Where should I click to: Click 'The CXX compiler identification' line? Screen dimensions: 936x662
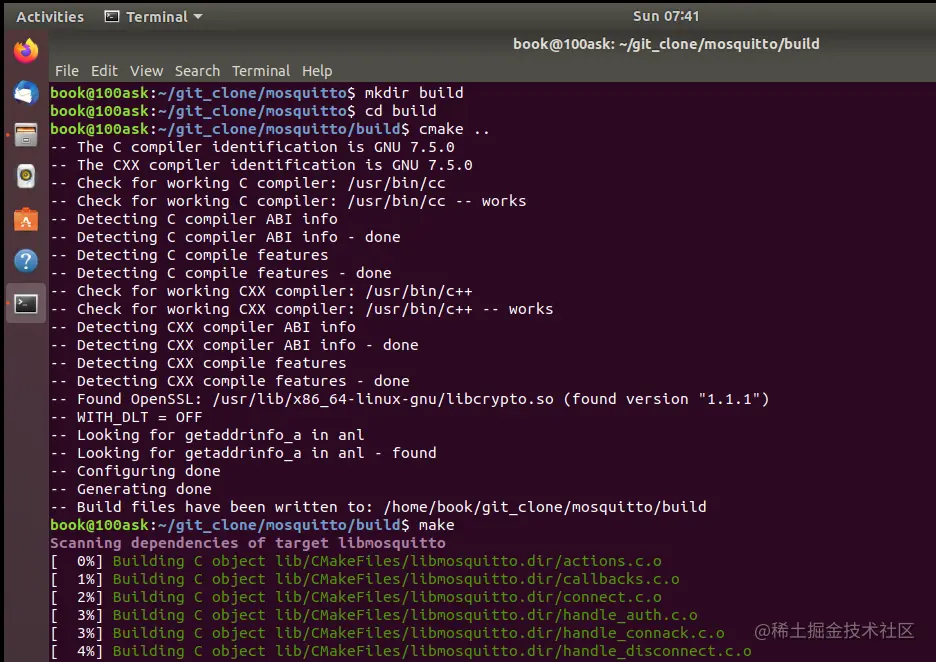coord(261,165)
